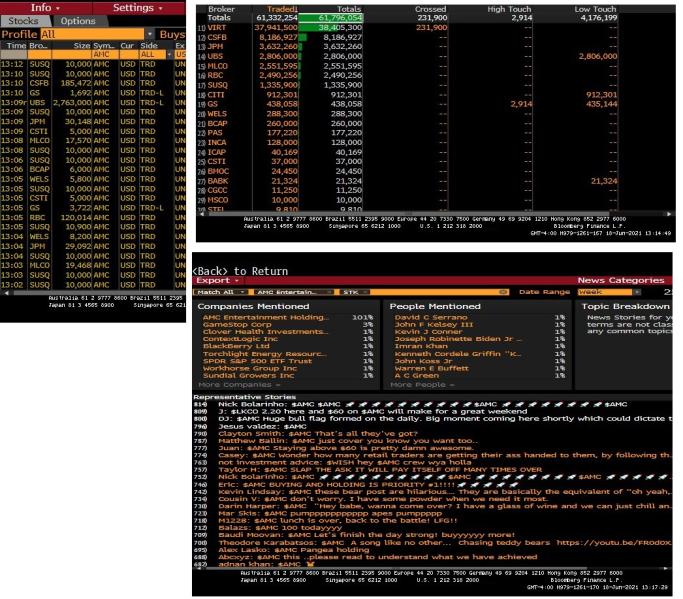The image size is (683, 599).
Task: Select the VIRT broker row
Action: [407, 27]
